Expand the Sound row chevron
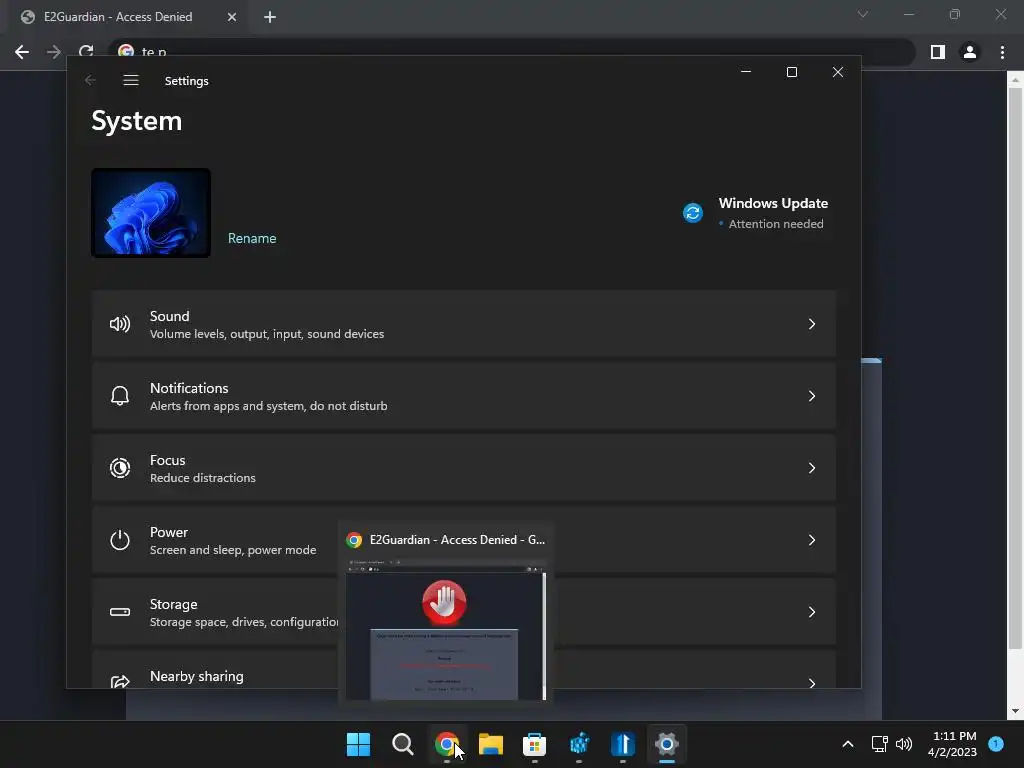 pyautogui.click(x=812, y=324)
